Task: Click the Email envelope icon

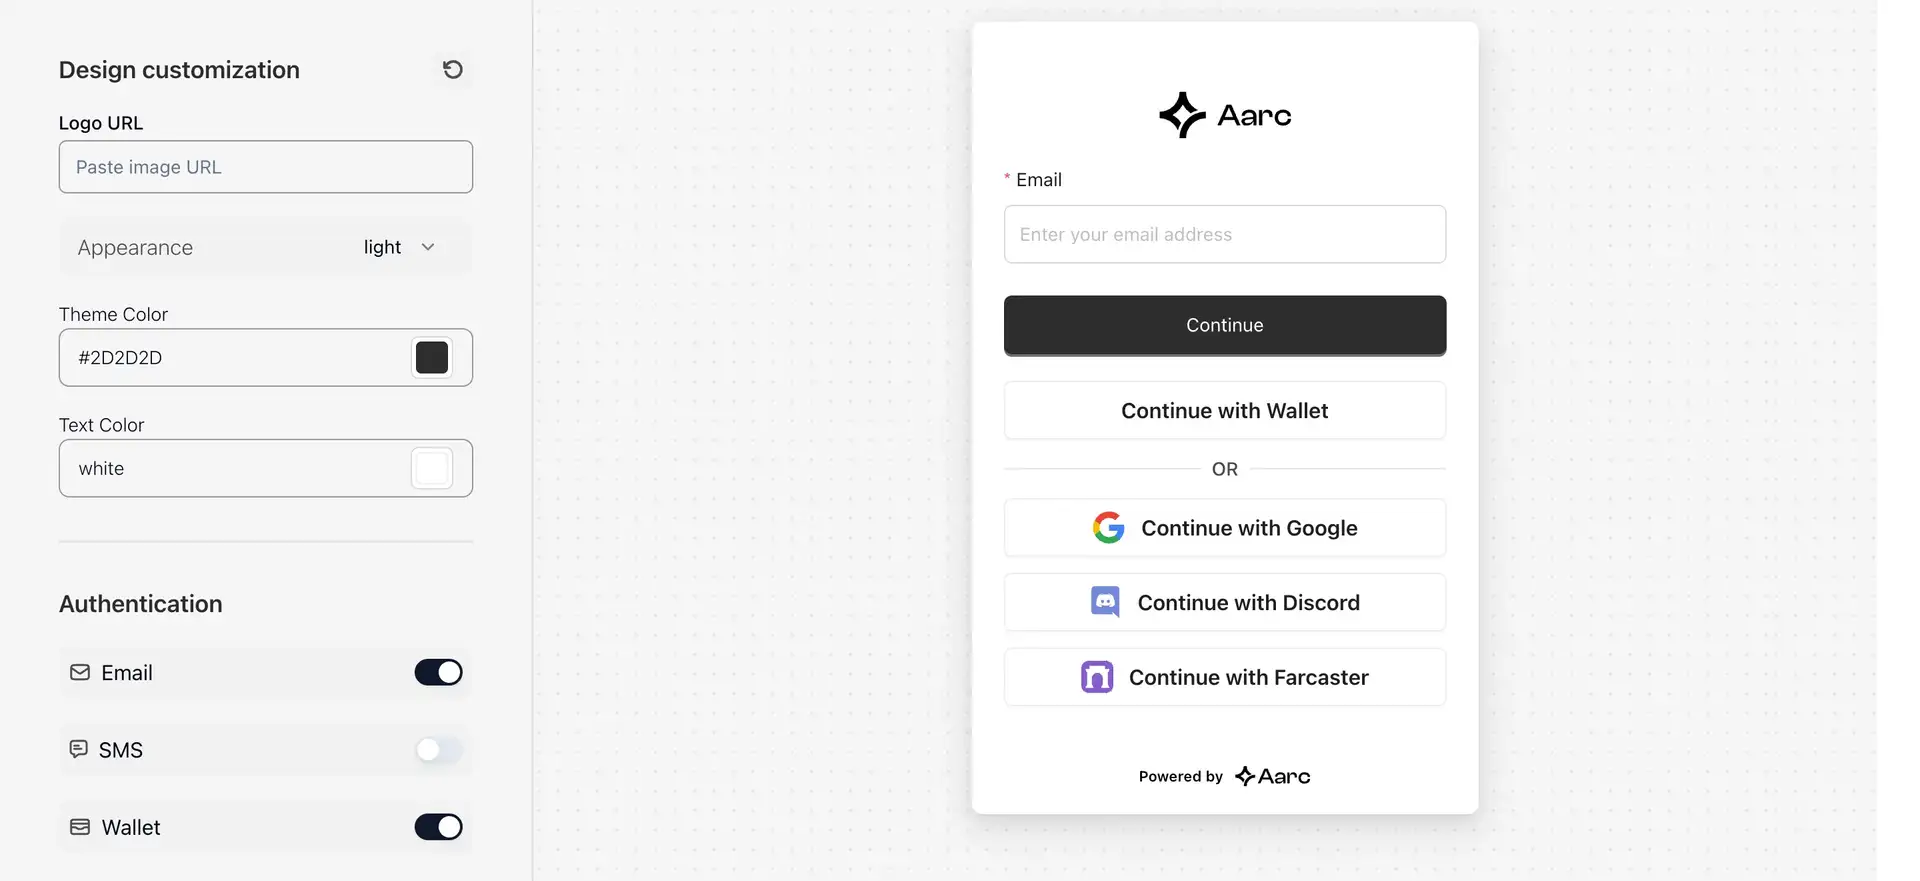Action: 80,673
